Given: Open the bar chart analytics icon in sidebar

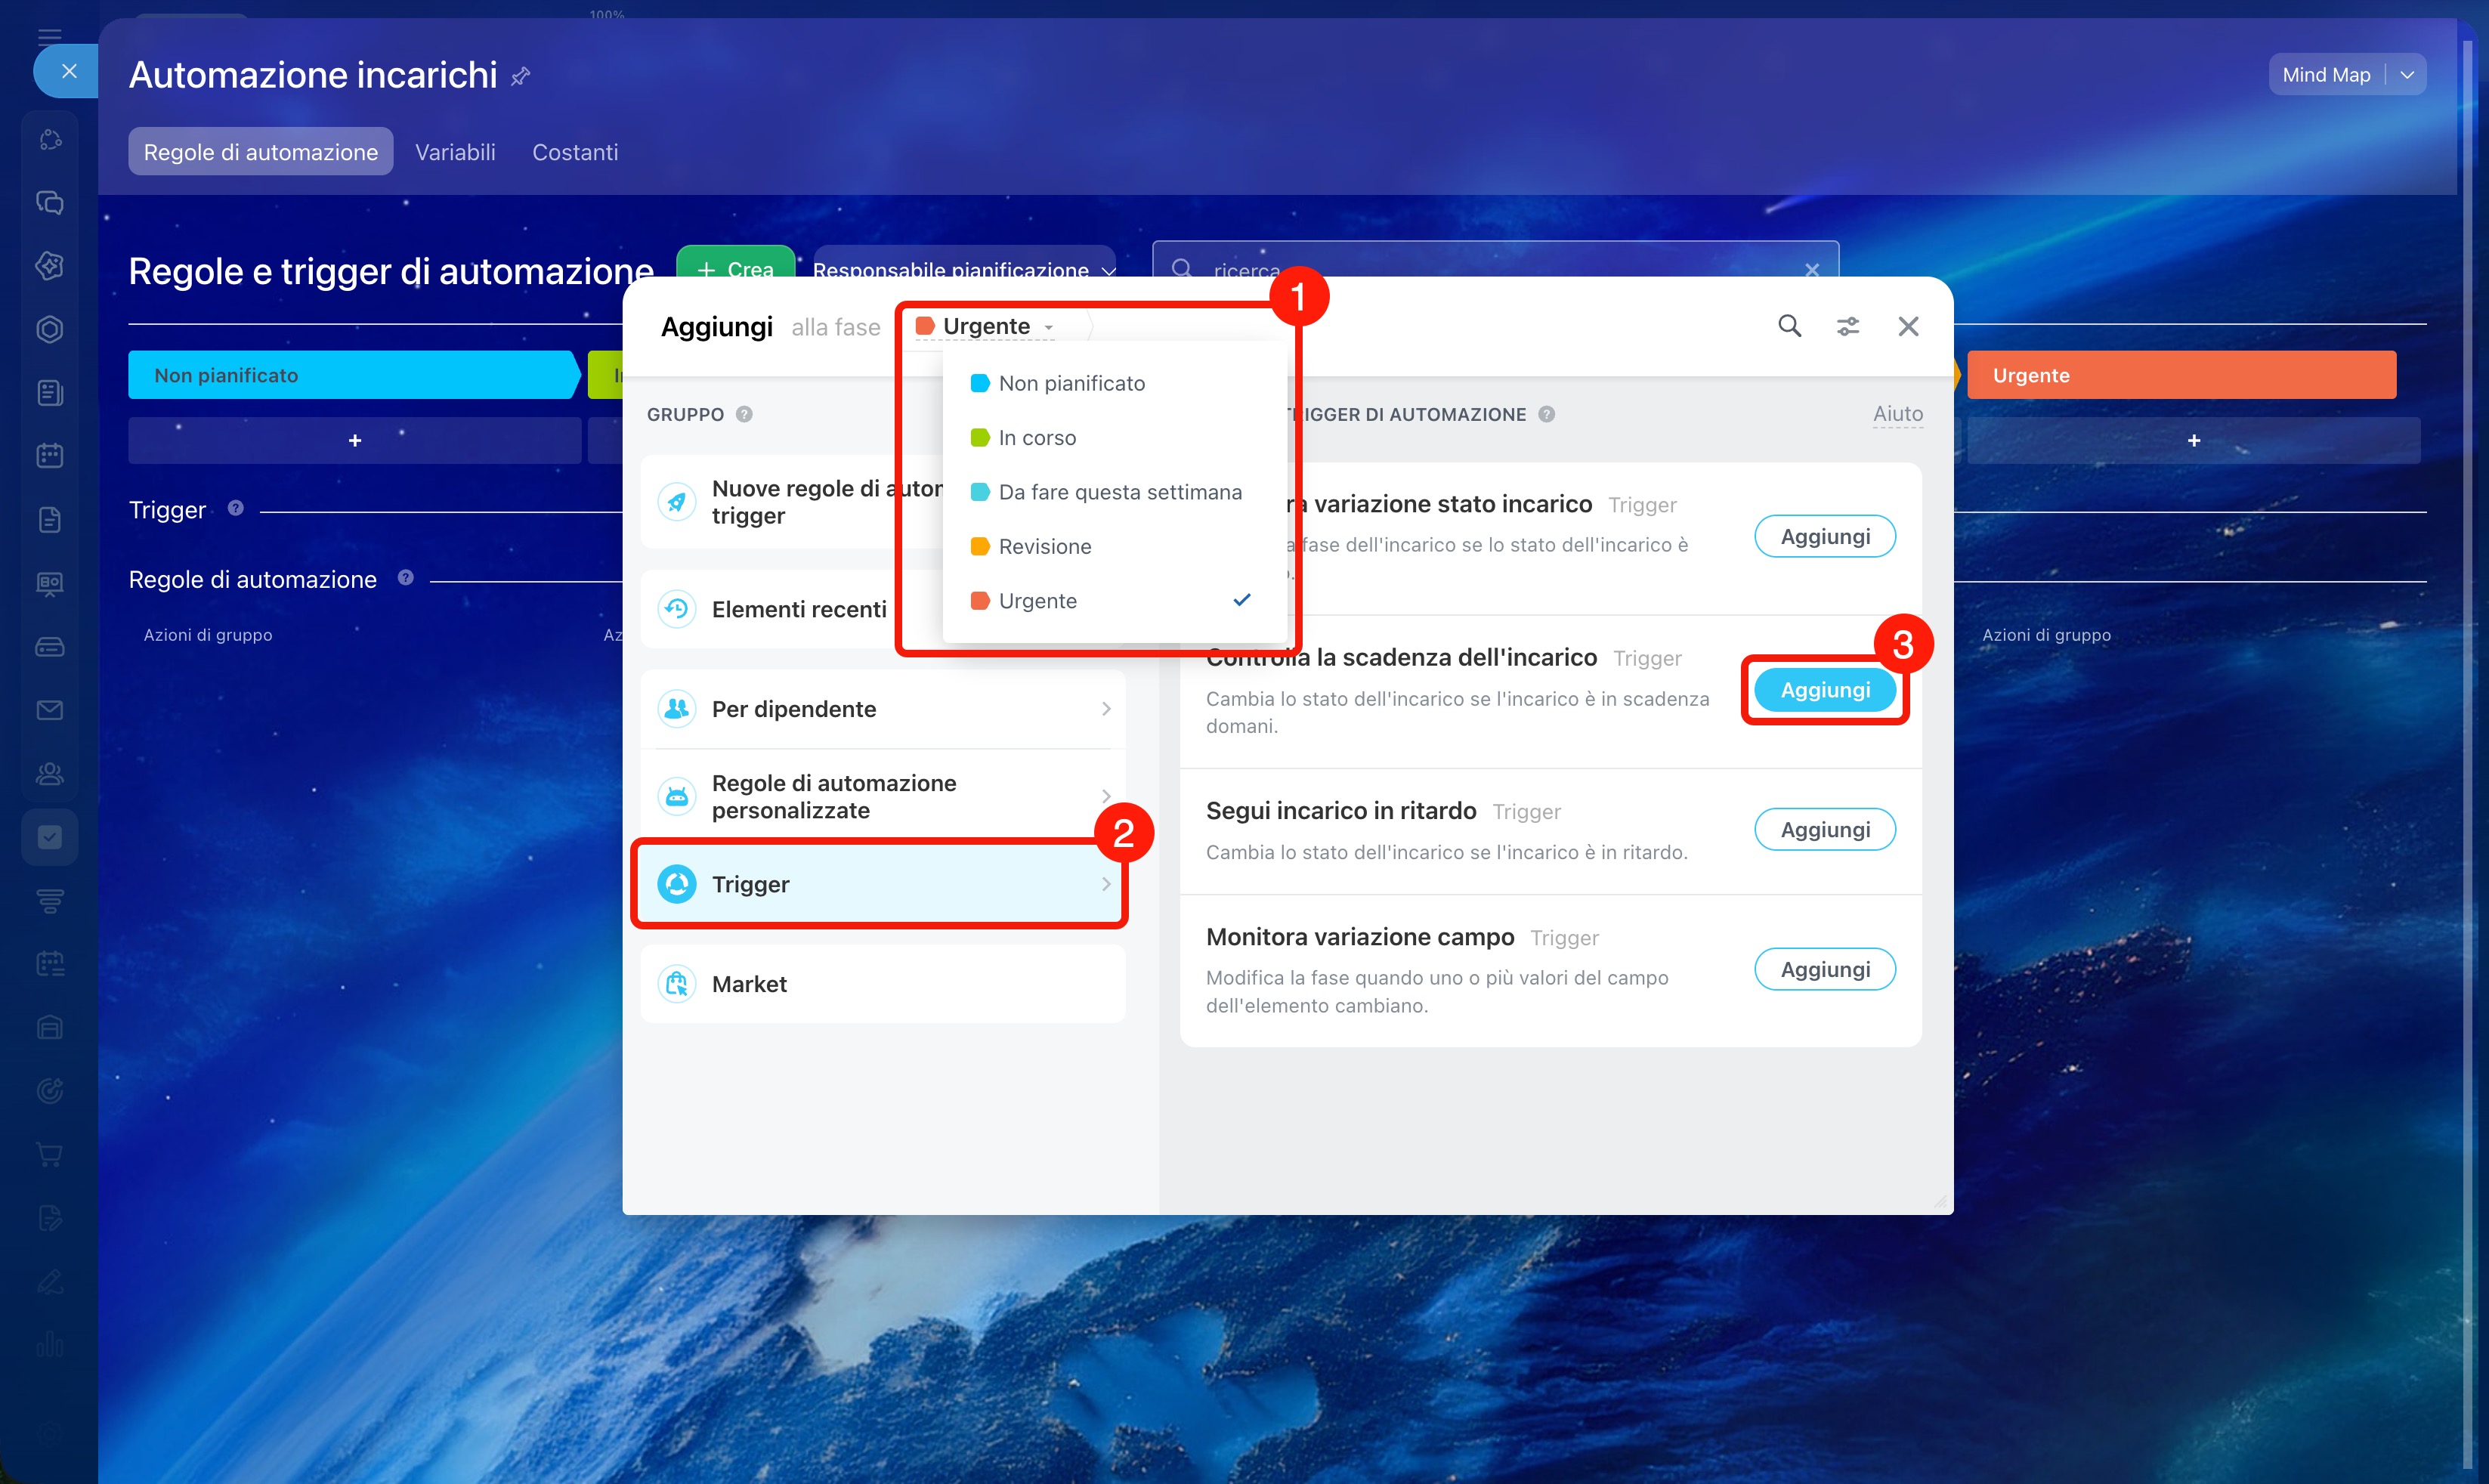Looking at the screenshot, I should click(x=50, y=1345).
